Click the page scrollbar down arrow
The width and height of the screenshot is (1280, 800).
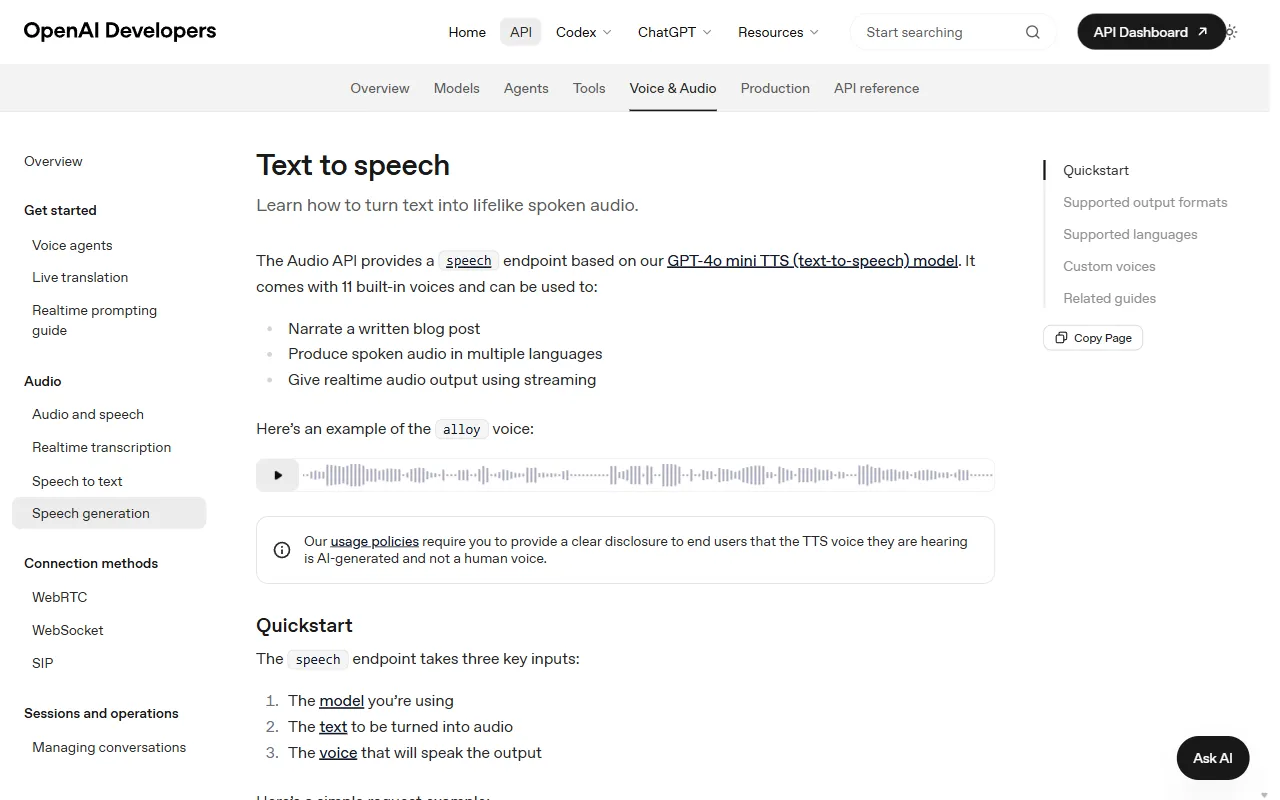[1266, 795]
